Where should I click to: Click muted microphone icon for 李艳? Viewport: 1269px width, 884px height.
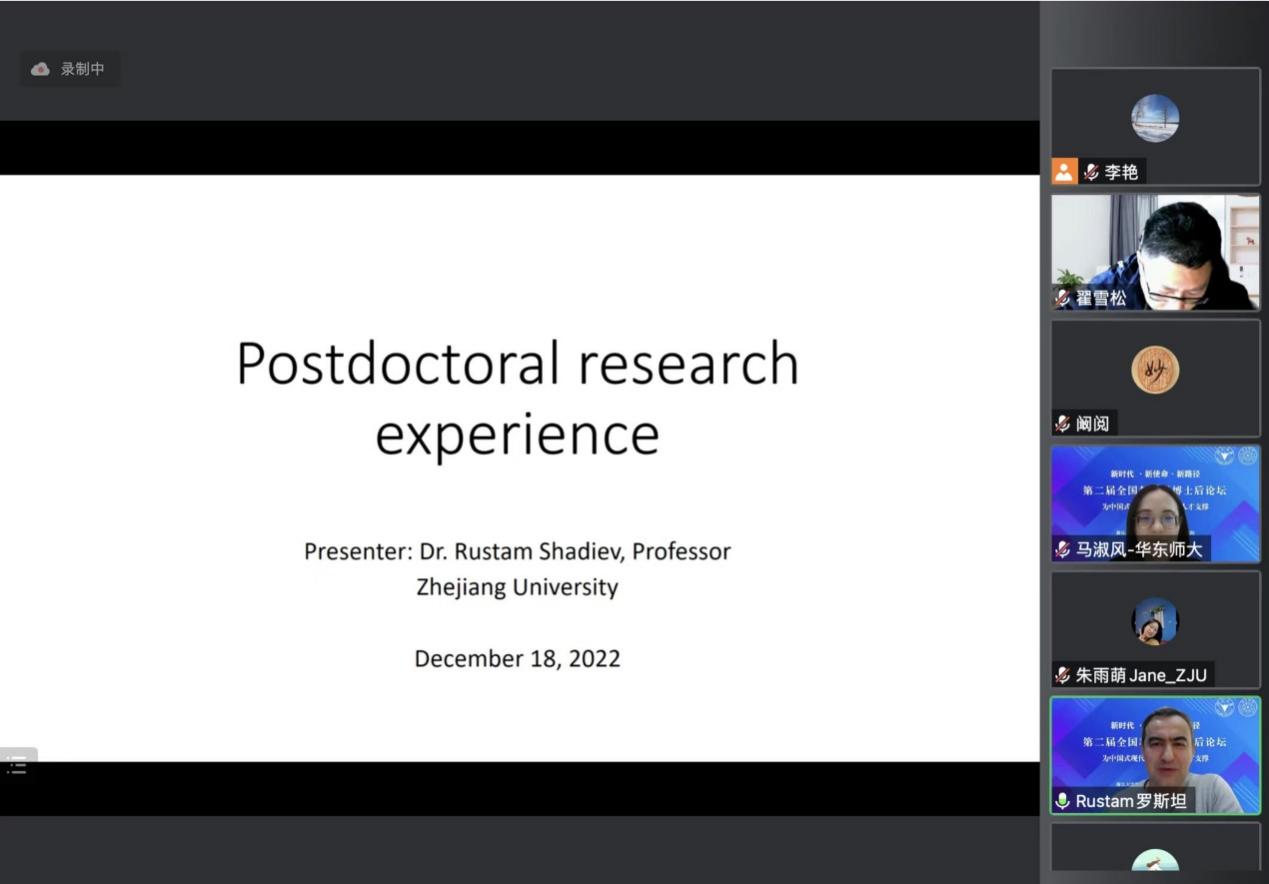(1091, 172)
